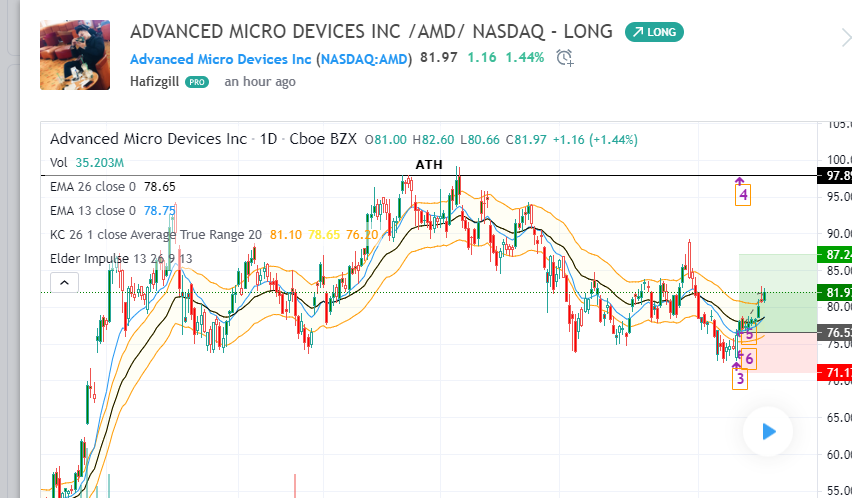Click the idea title ADVANCED MICRO DEVICES INC heading
This screenshot has height=498, width=852.
coord(371,31)
